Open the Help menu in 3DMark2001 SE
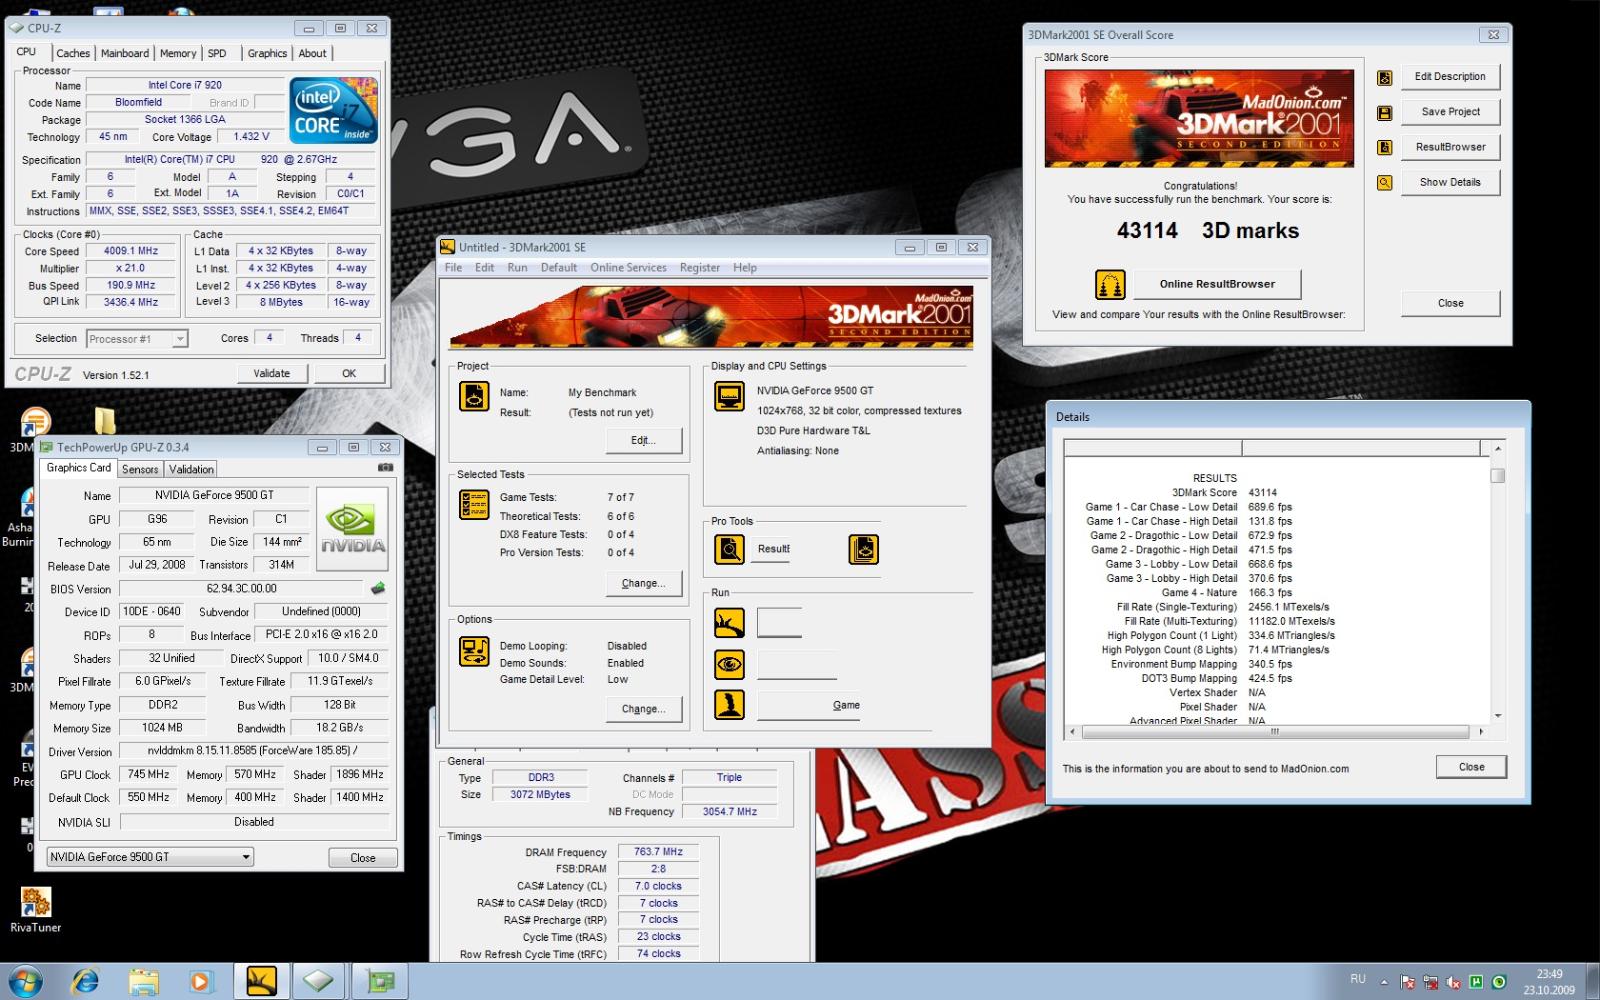The height and width of the screenshot is (1000, 1600). pyautogui.click(x=745, y=268)
